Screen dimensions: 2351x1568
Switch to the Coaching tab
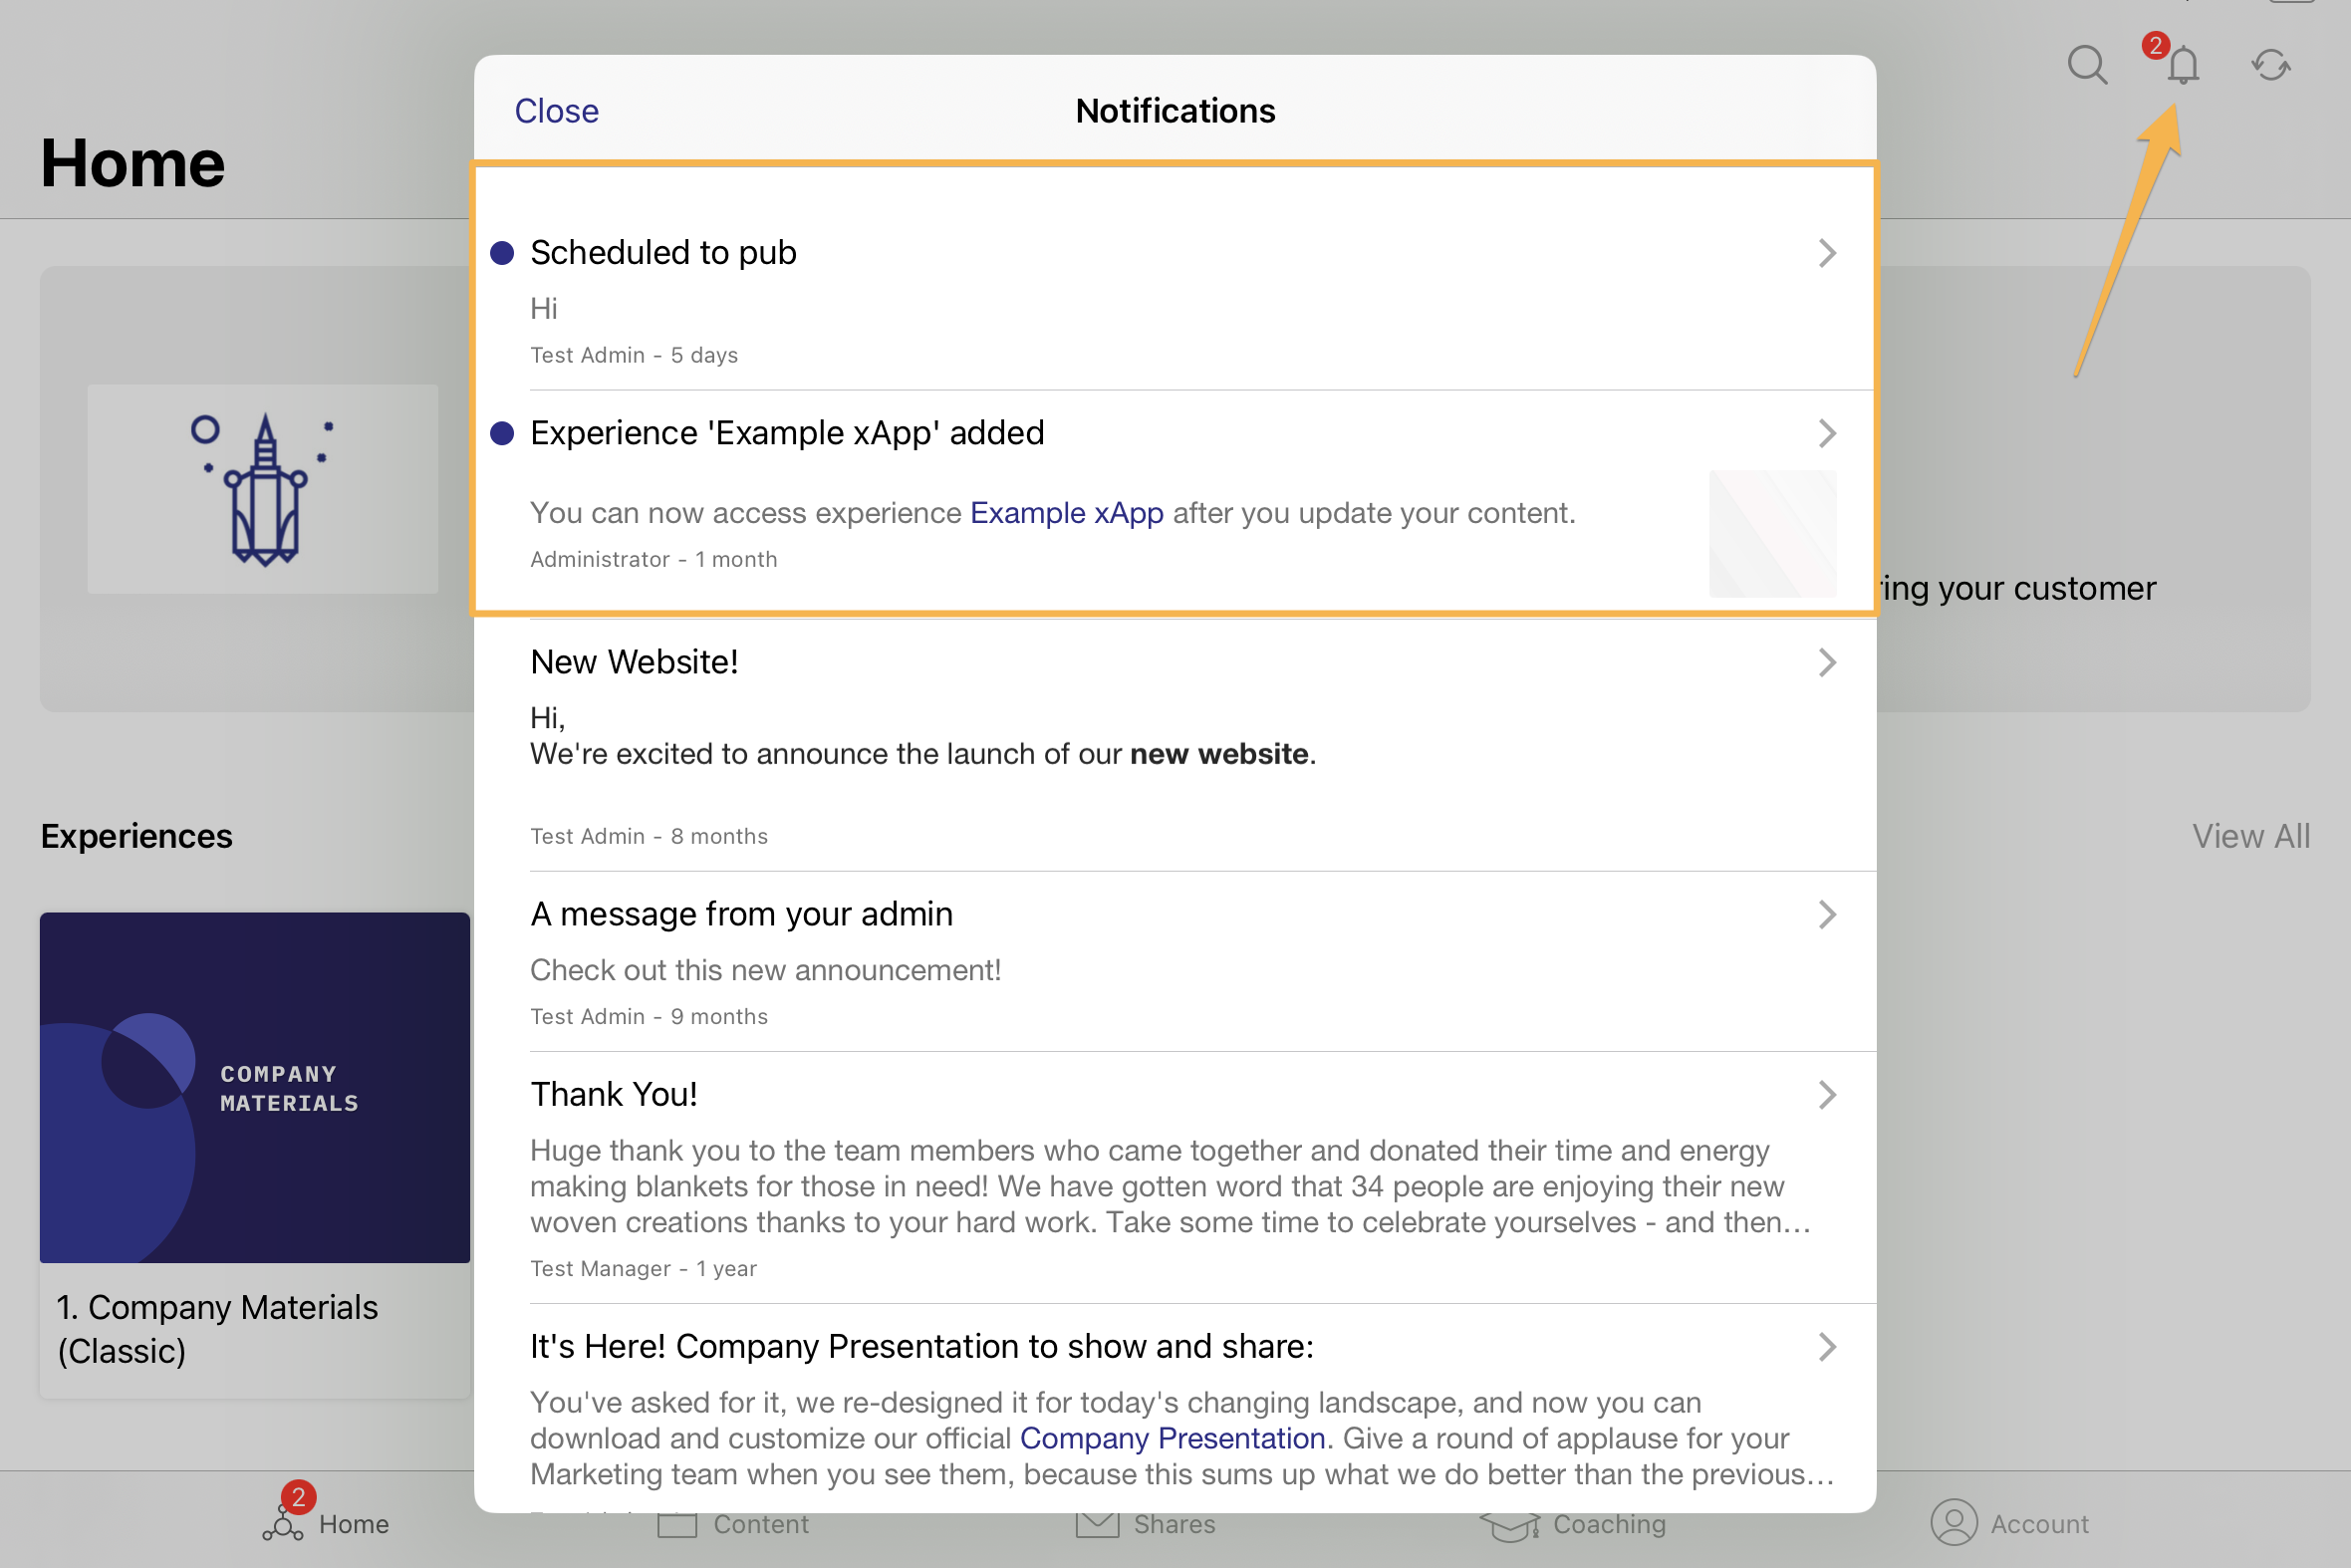pyautogui.click(x=1573, y=1524)
